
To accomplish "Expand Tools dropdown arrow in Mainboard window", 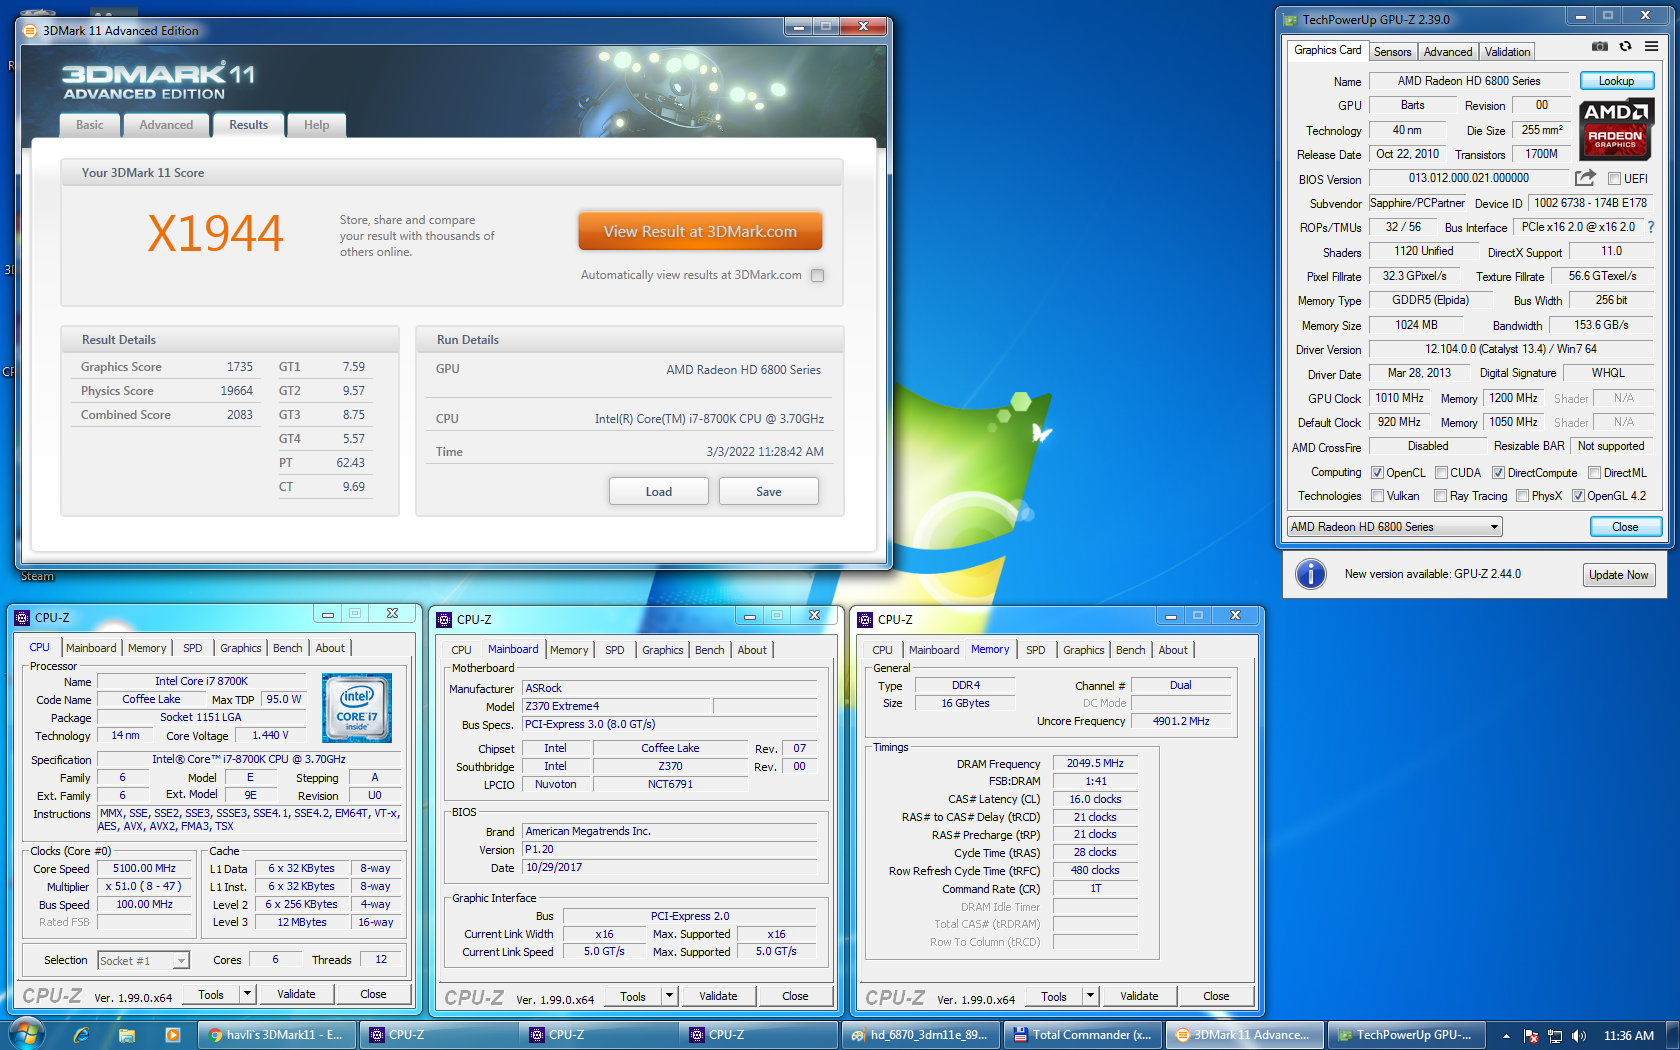I will pos(669,996).
